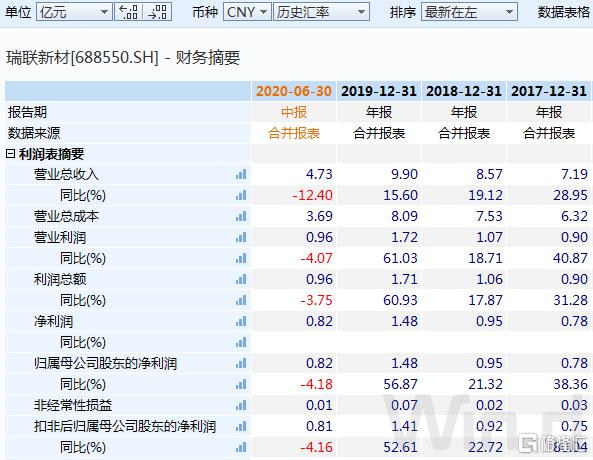Click the 营业总收入 row label
Screen dimensions: 593x460
(x=66, y=174)
